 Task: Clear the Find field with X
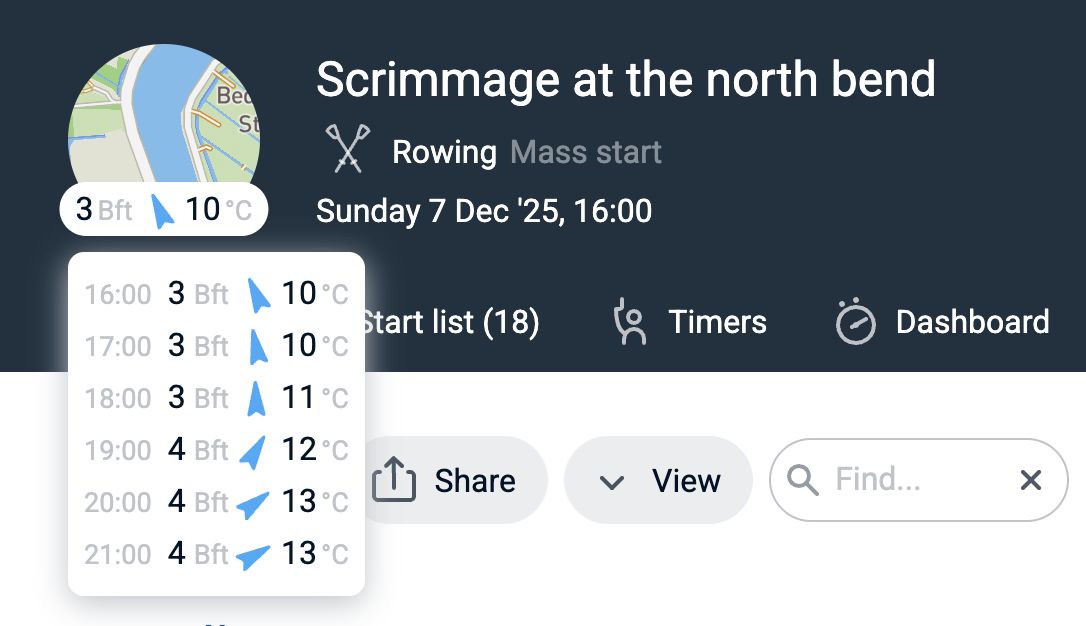[1030, 480]
